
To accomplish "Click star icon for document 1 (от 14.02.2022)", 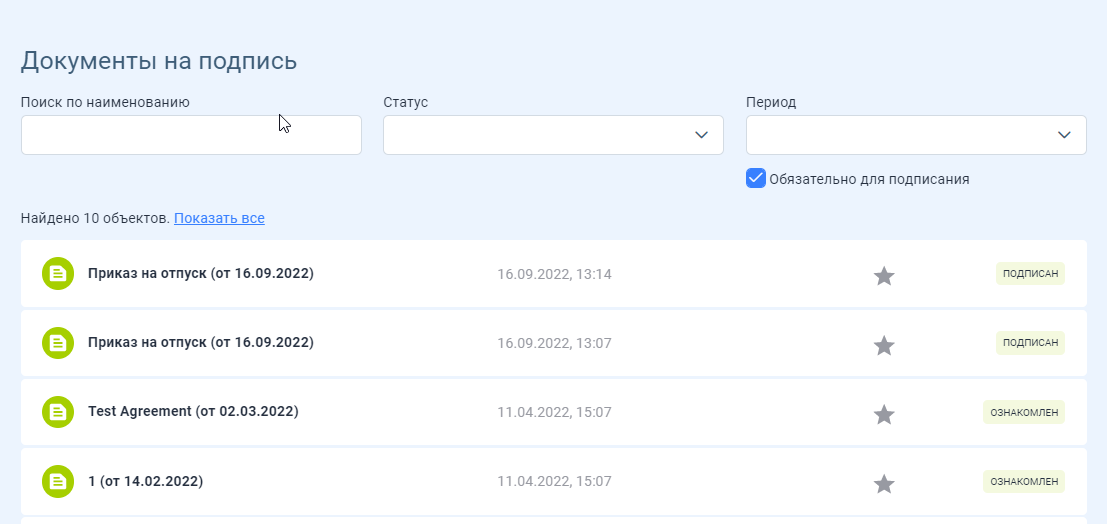I will pos(884,484).
